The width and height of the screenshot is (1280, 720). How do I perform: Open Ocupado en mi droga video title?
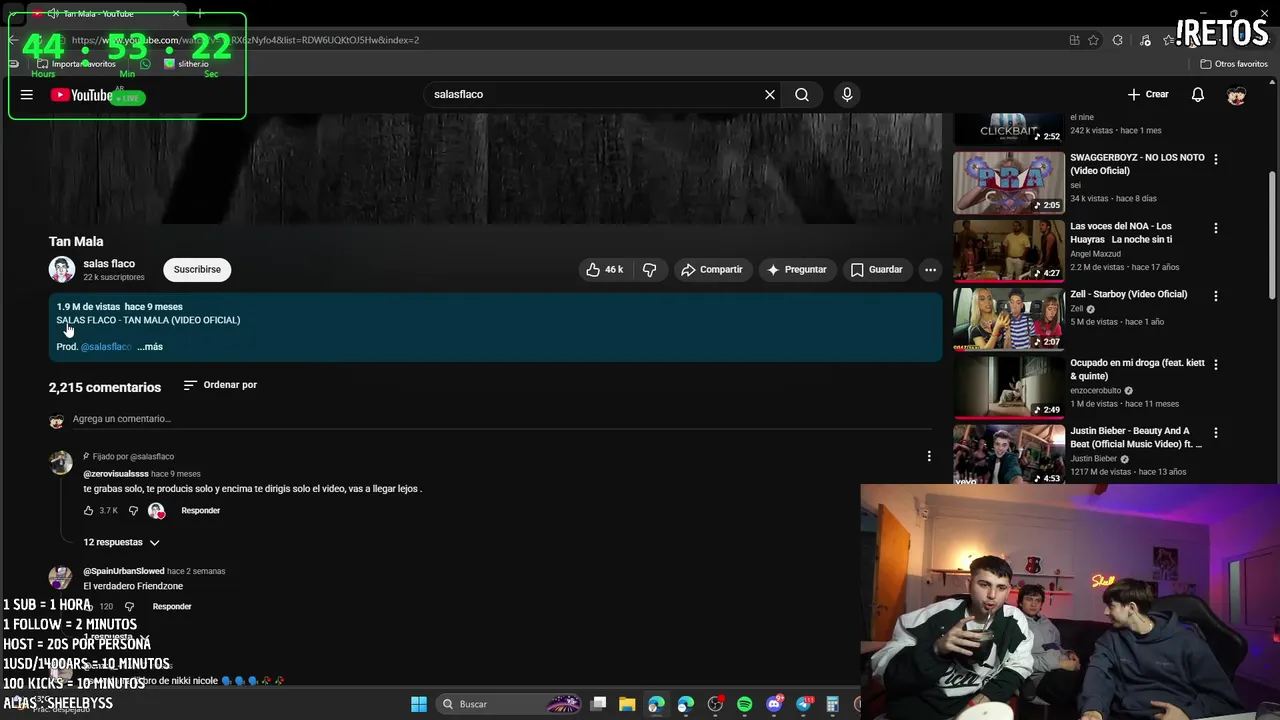coord(1137,370)
